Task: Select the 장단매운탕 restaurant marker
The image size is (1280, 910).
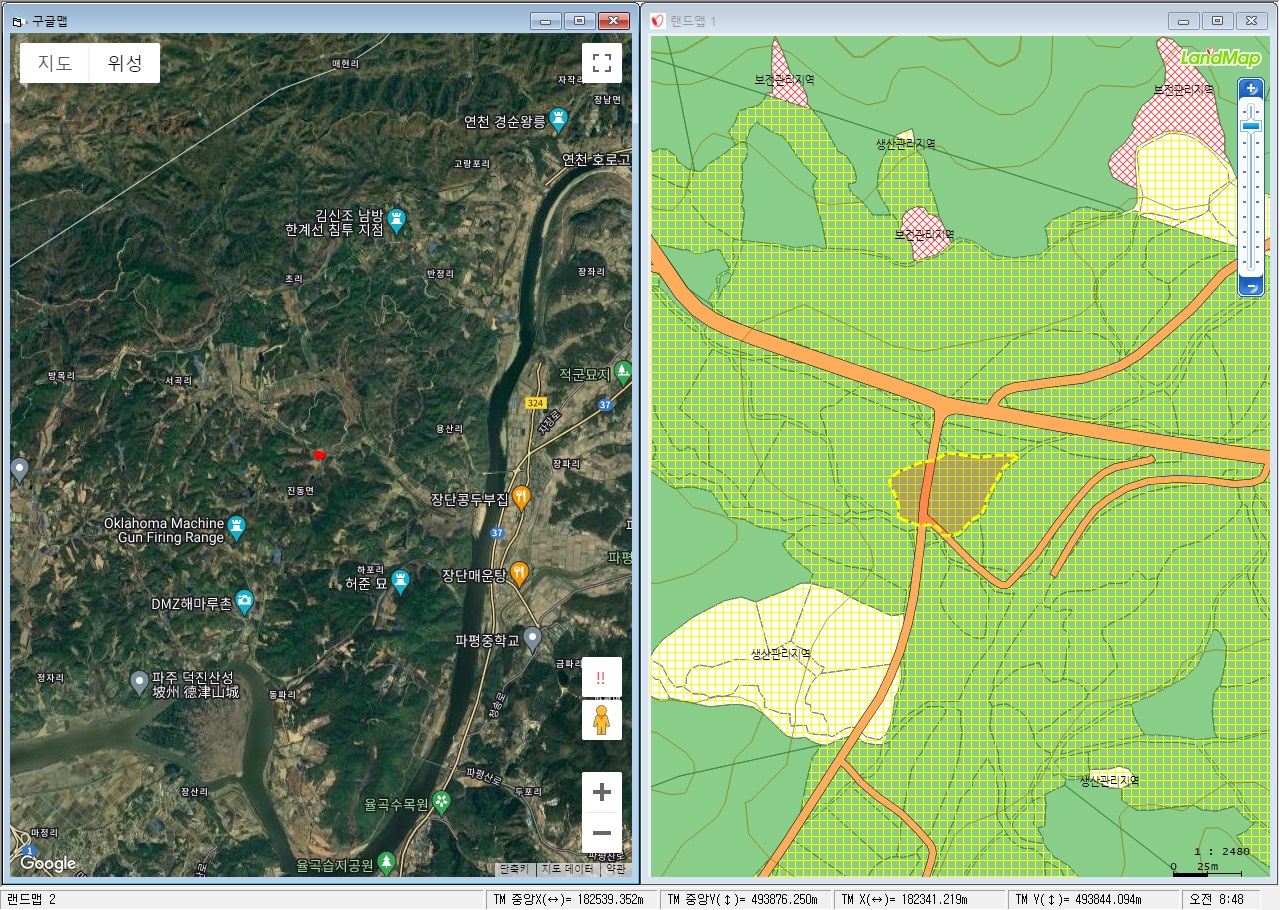Action: pyautogui.click(x=519, y=573)
